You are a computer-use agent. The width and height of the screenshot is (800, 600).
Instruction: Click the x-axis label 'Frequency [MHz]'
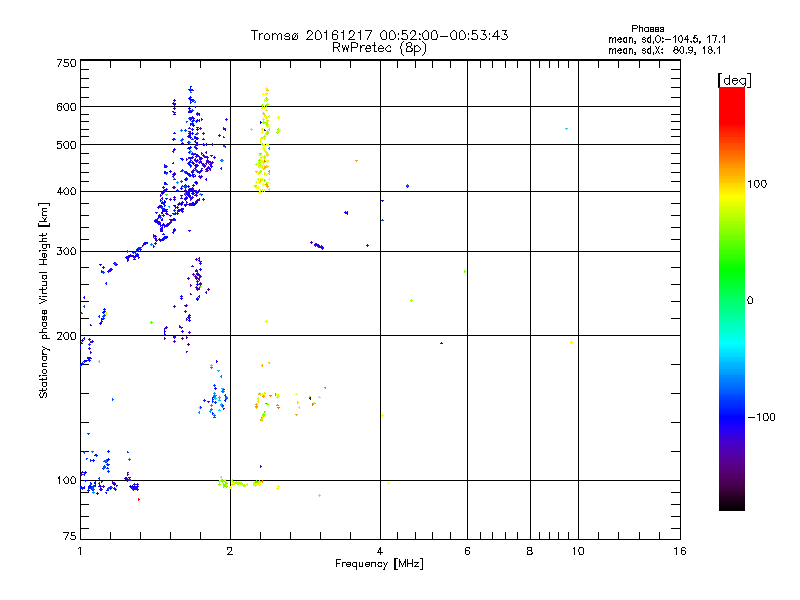point(379,564)
